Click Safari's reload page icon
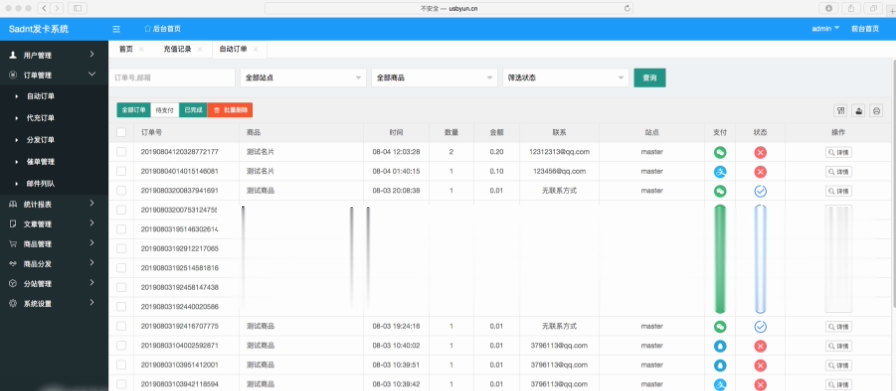896x391 pixels. click(x=627, y=9)
